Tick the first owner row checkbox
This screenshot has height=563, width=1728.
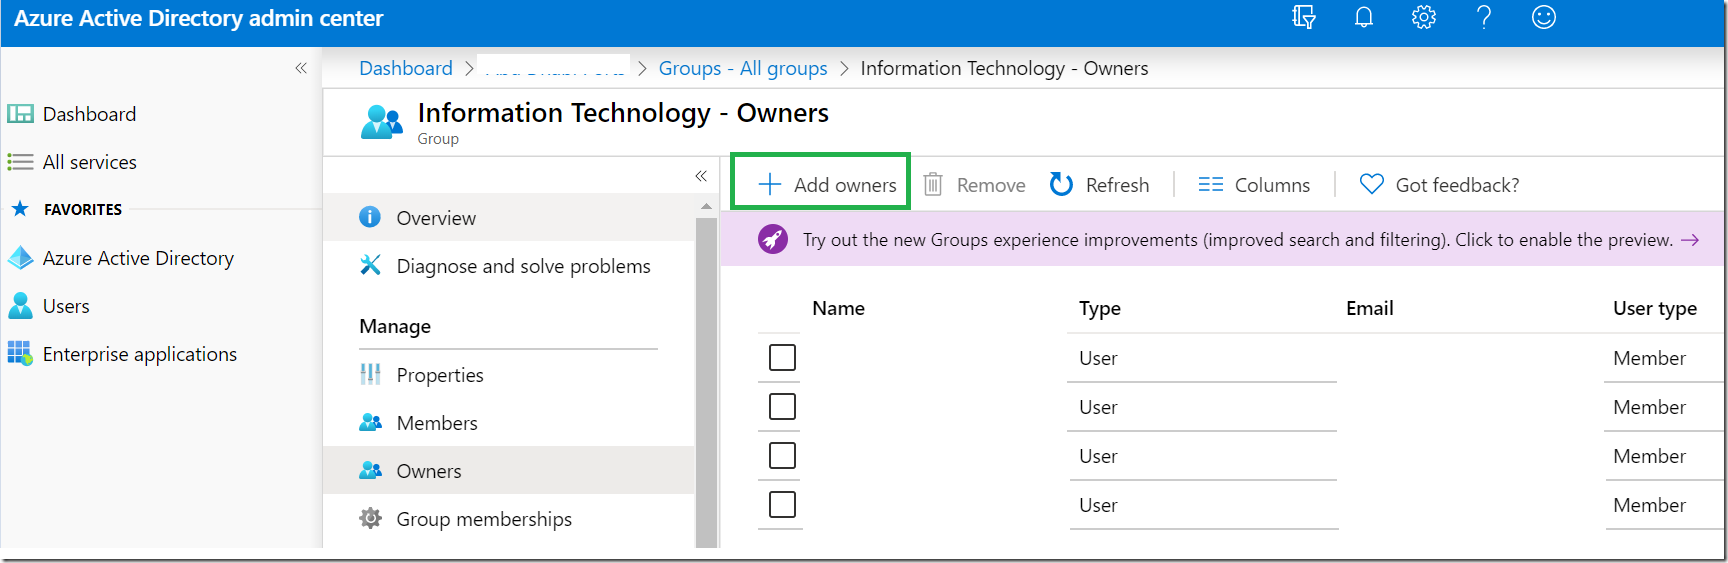point(782,357)
